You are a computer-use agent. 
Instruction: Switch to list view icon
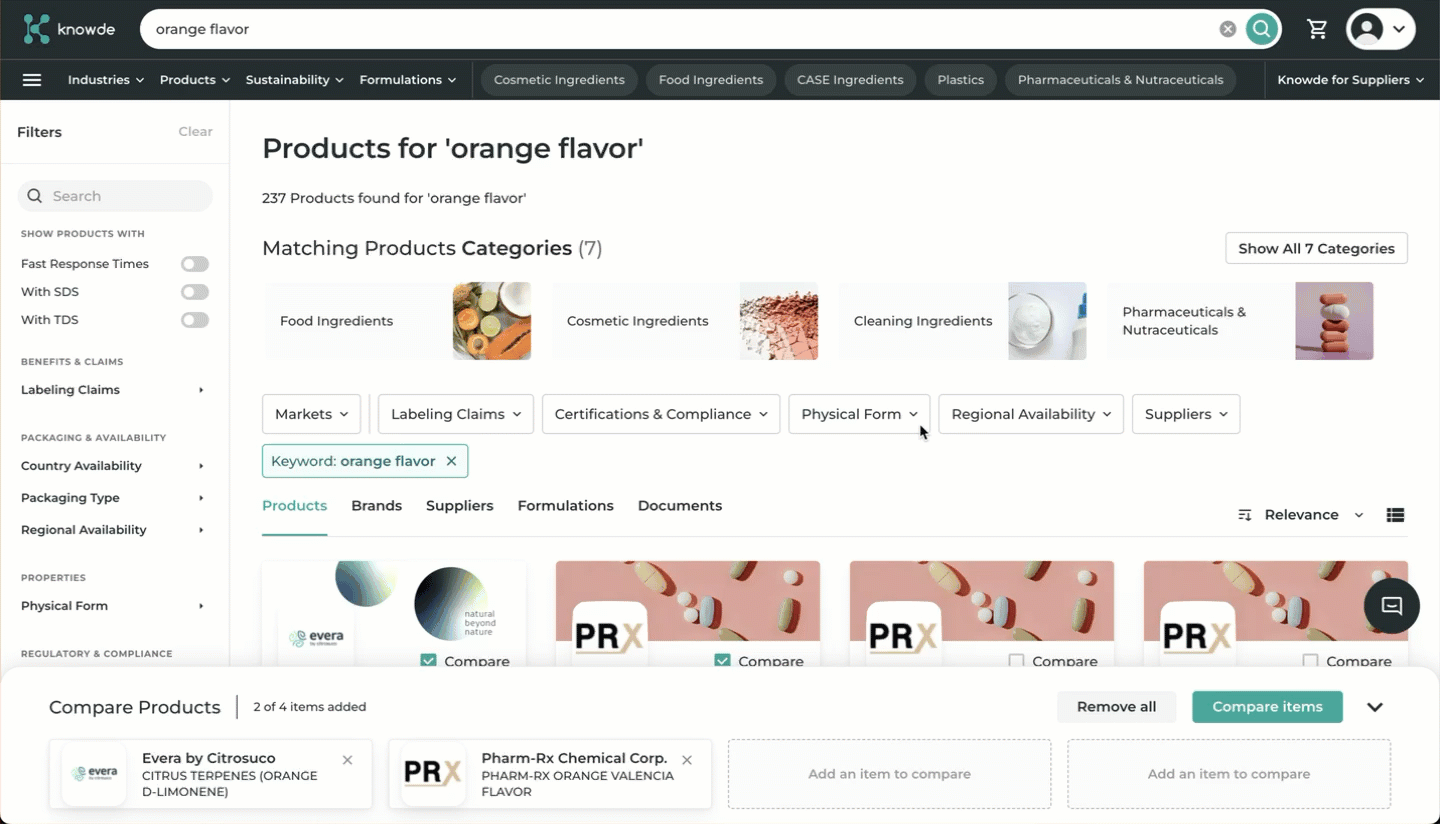tap(1395, 515)
